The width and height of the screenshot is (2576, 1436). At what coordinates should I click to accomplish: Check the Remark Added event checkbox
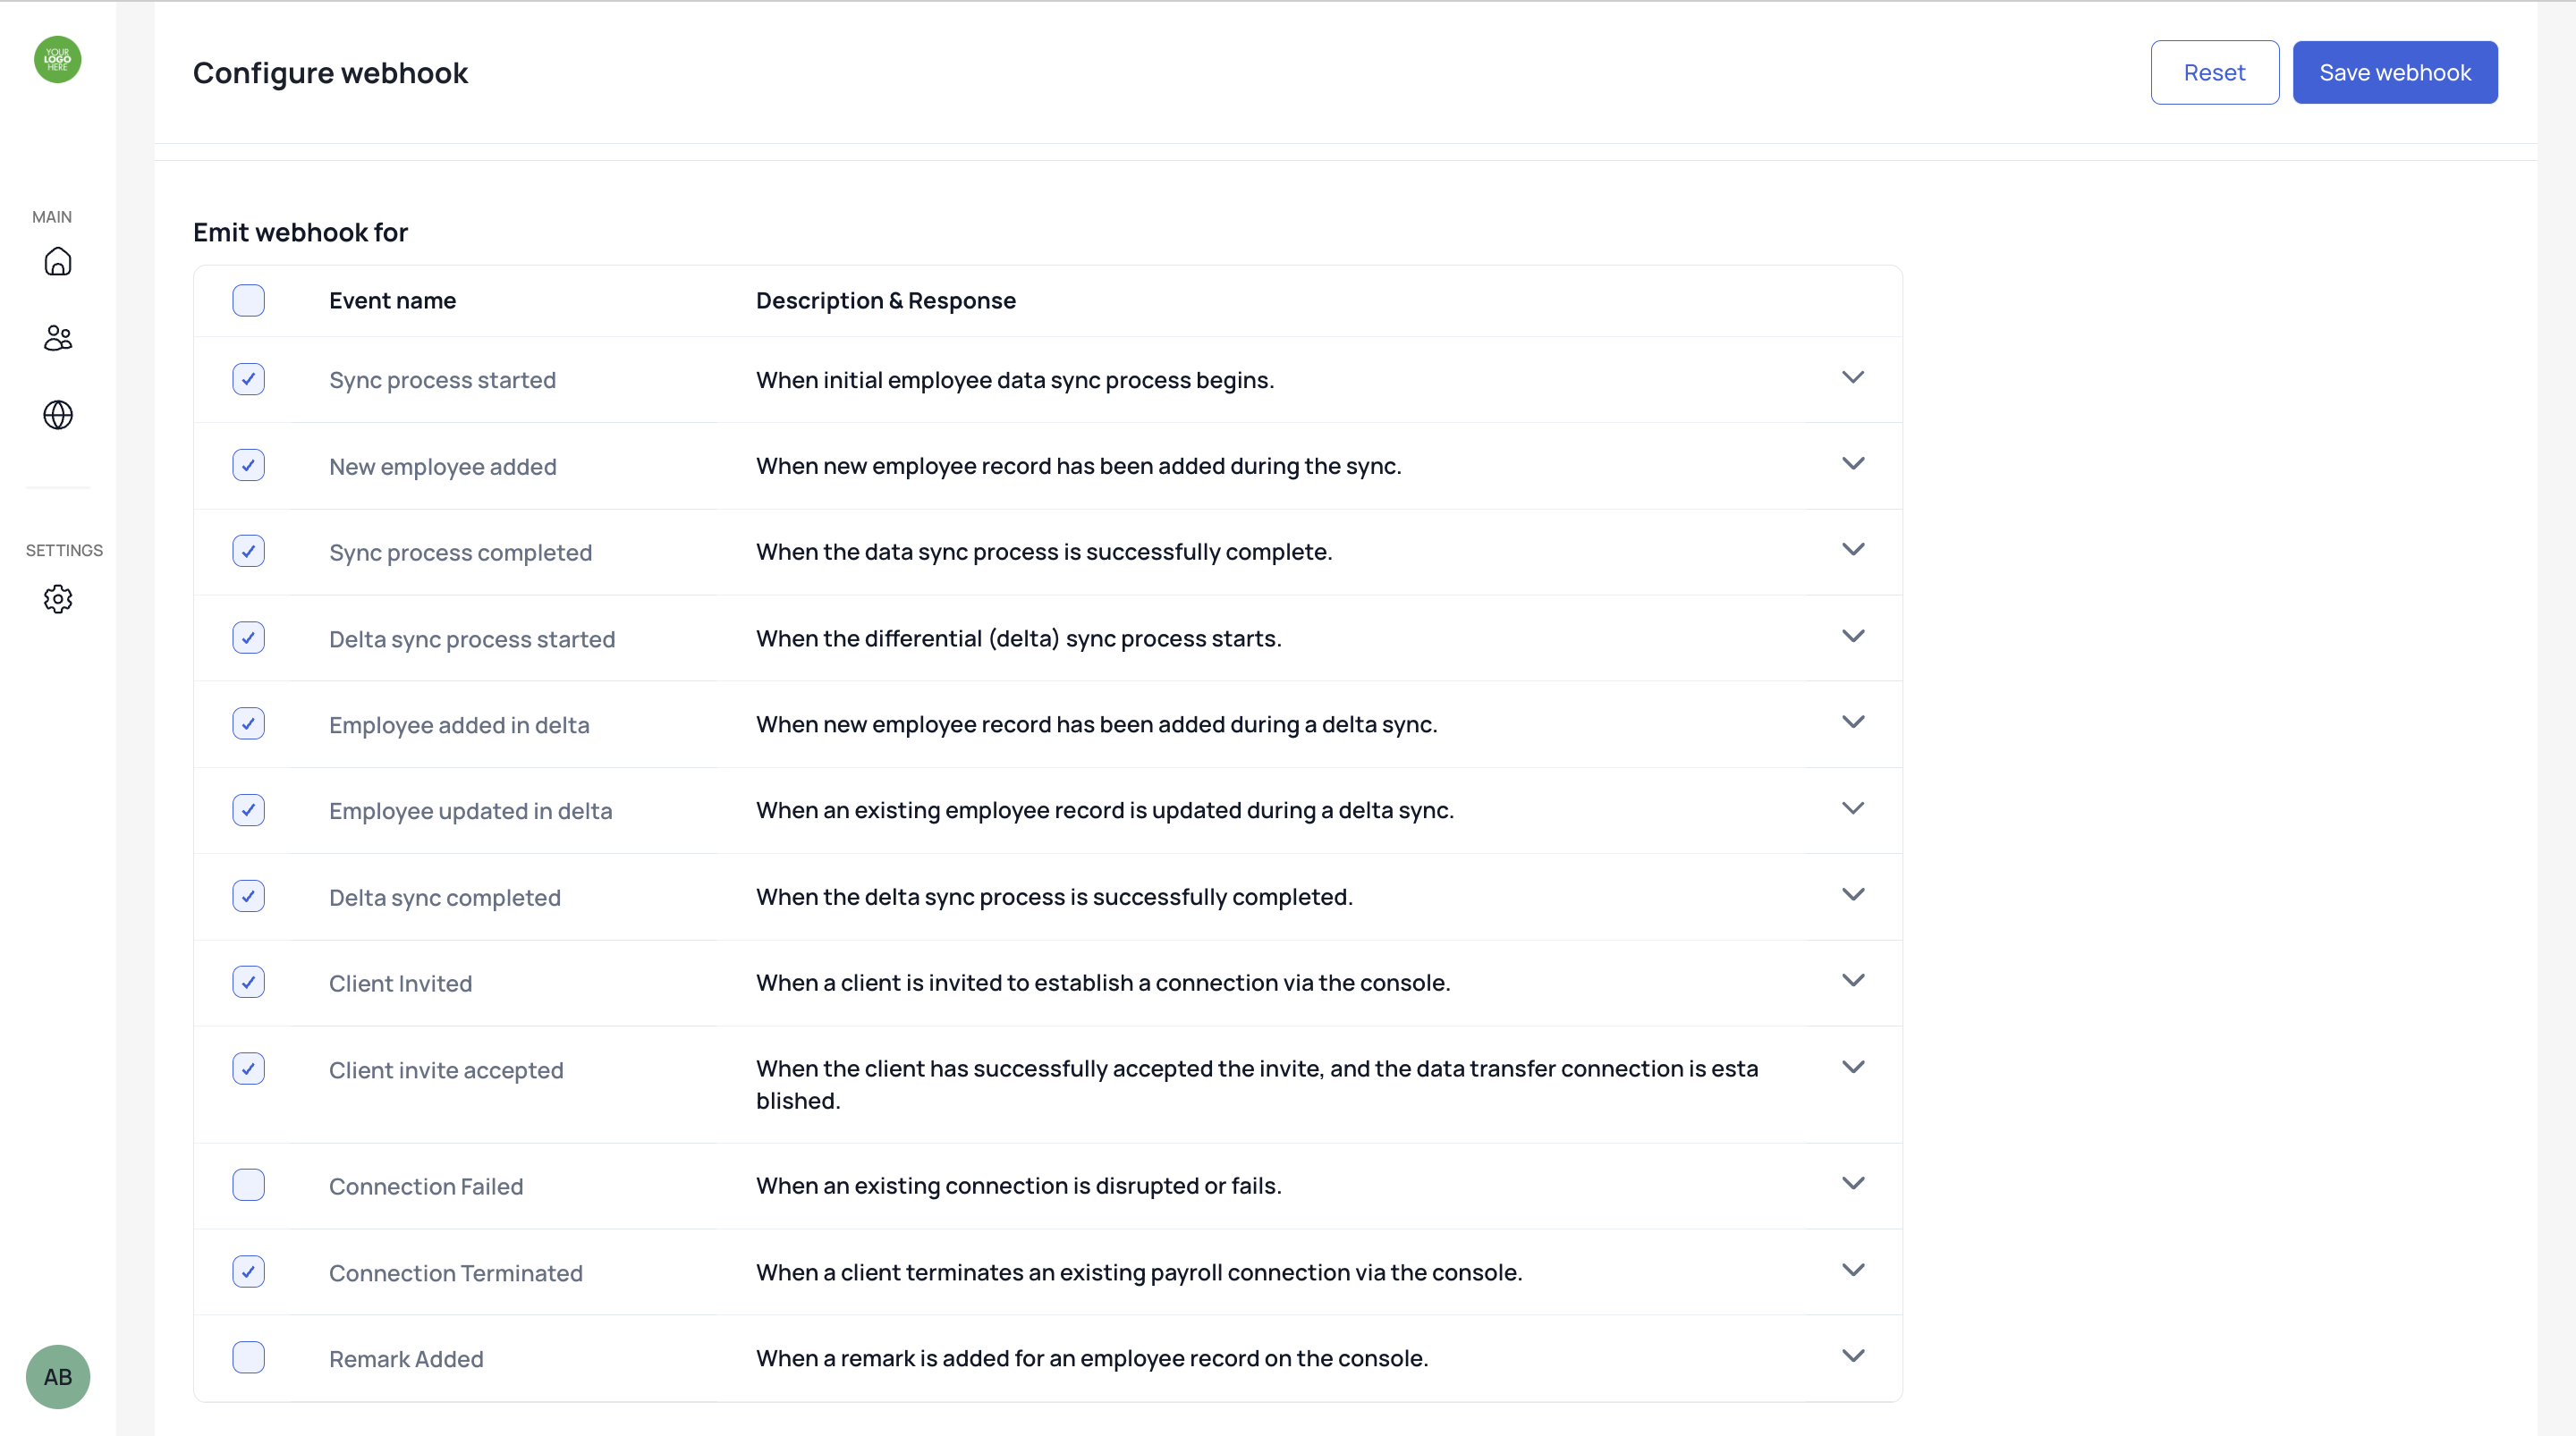click(x=248, y=1357)
